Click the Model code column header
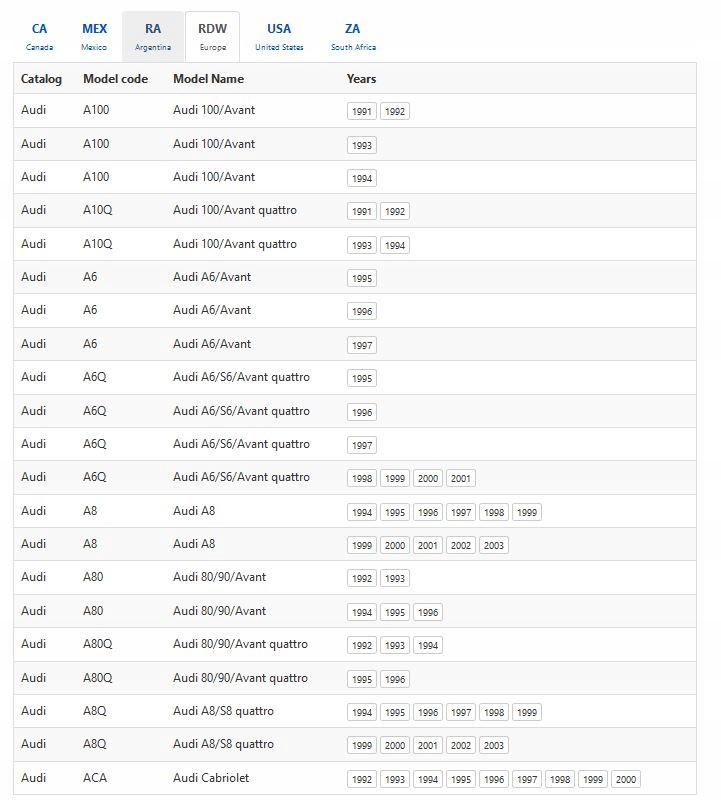 [x=115, y=79]
